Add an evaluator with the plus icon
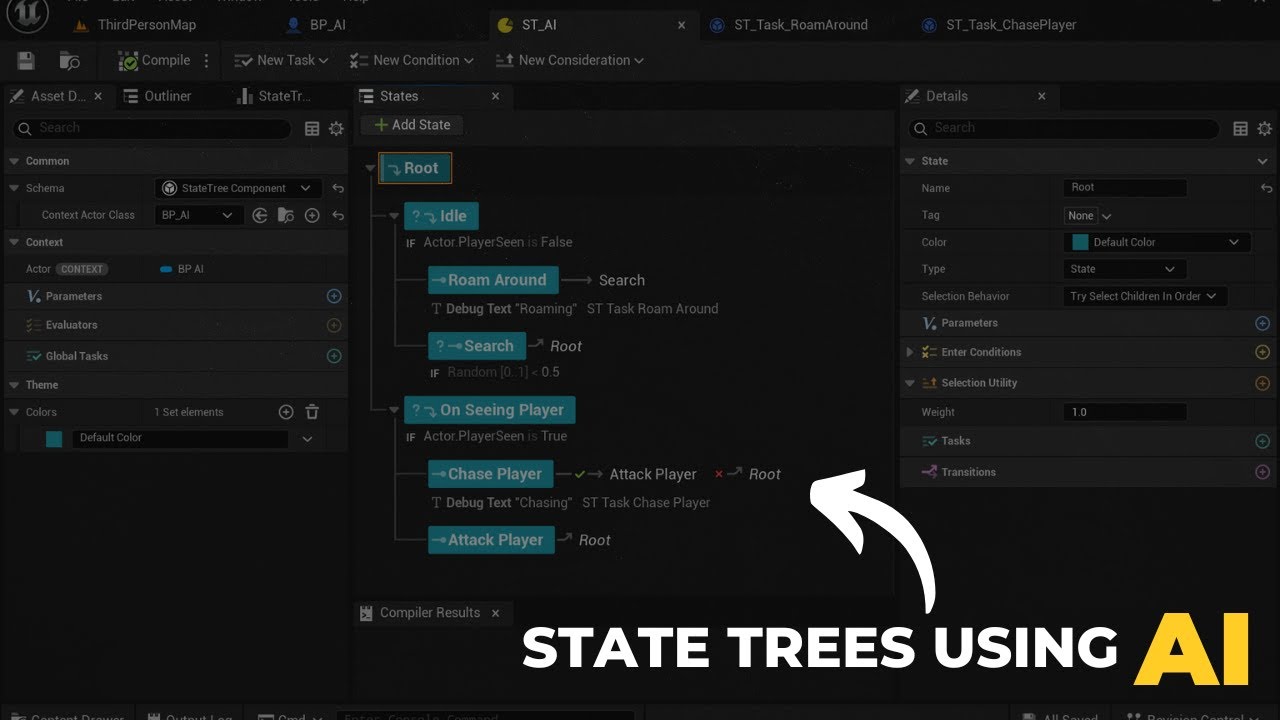The height and width of the screenshot is (720, 1280). click(x=334, y=325)
